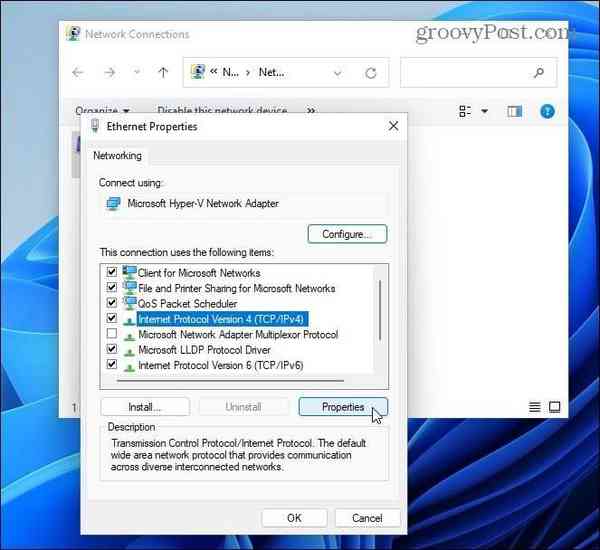The width and height of the screenshot is (600, 550).
Task: Click the Up one level arrow
Action: (x=163, y=72)
